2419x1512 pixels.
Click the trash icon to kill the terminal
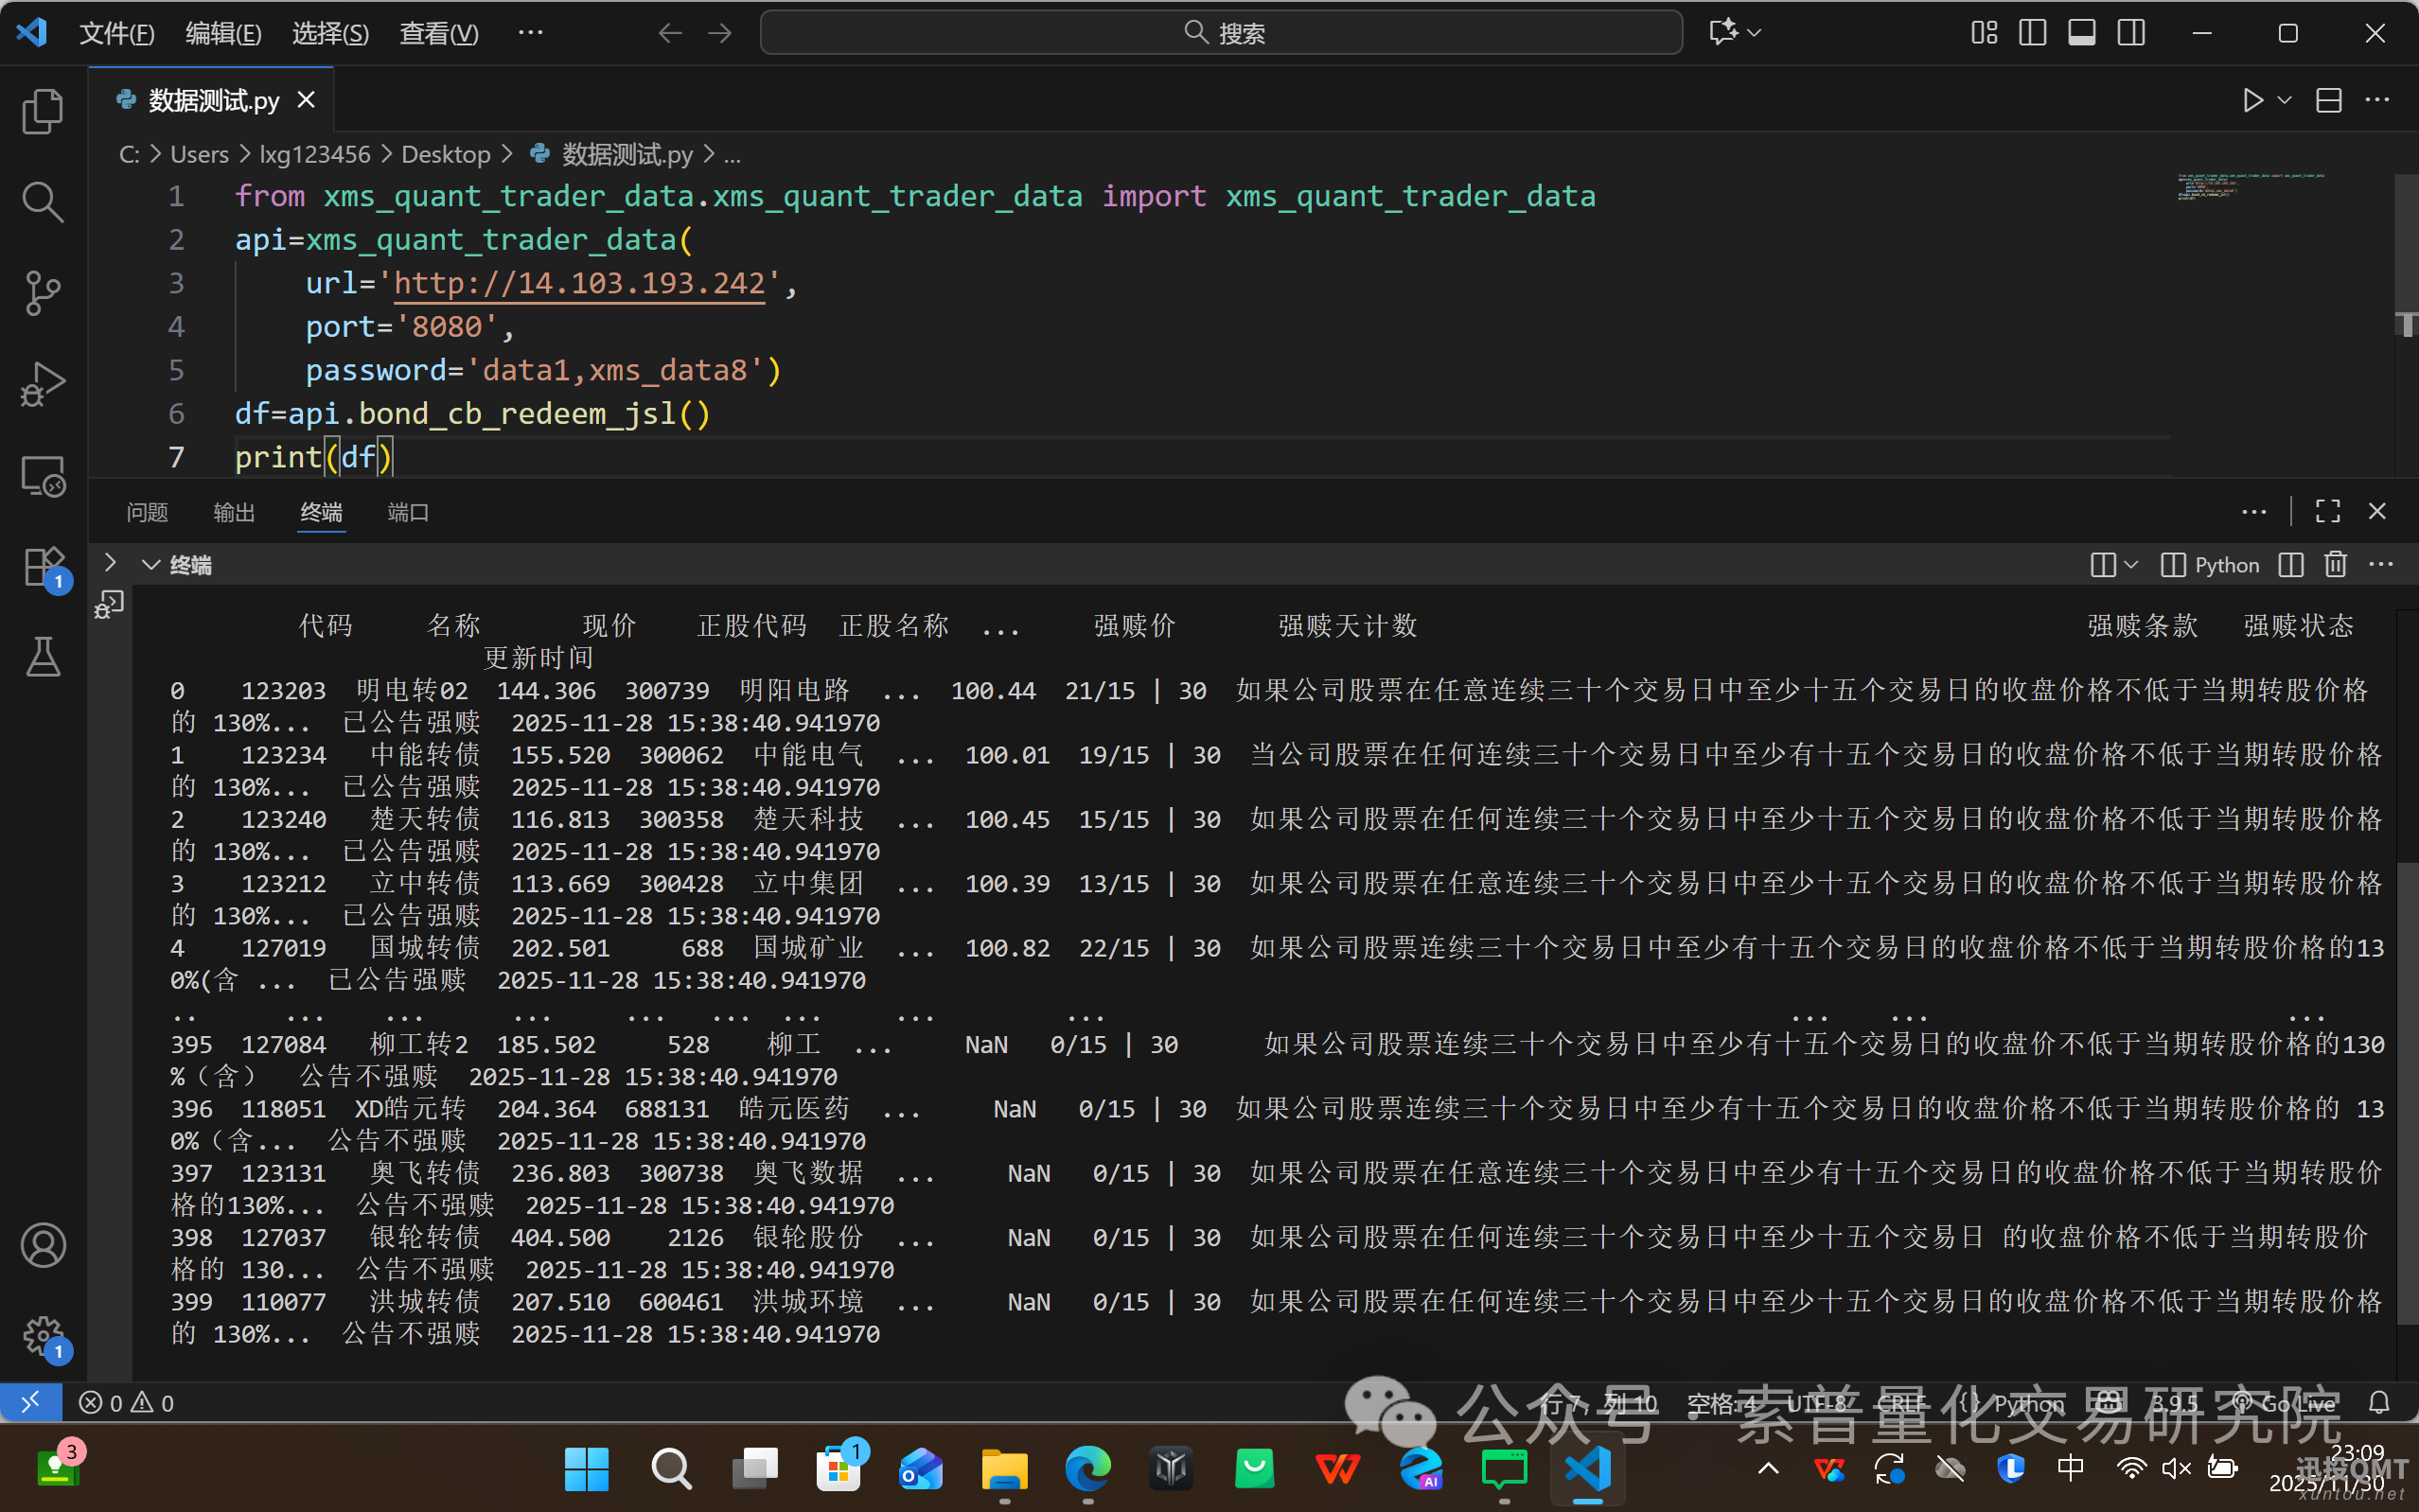[2334, 565]
